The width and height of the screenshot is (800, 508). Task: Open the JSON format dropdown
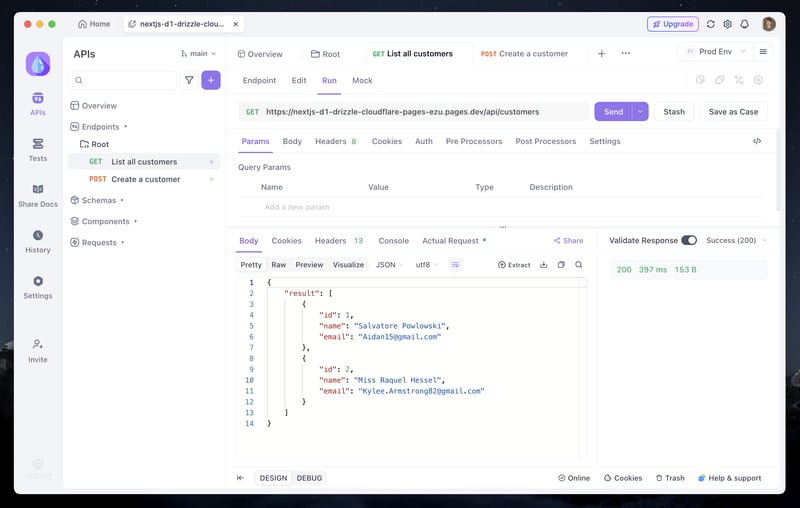point(389,265)
